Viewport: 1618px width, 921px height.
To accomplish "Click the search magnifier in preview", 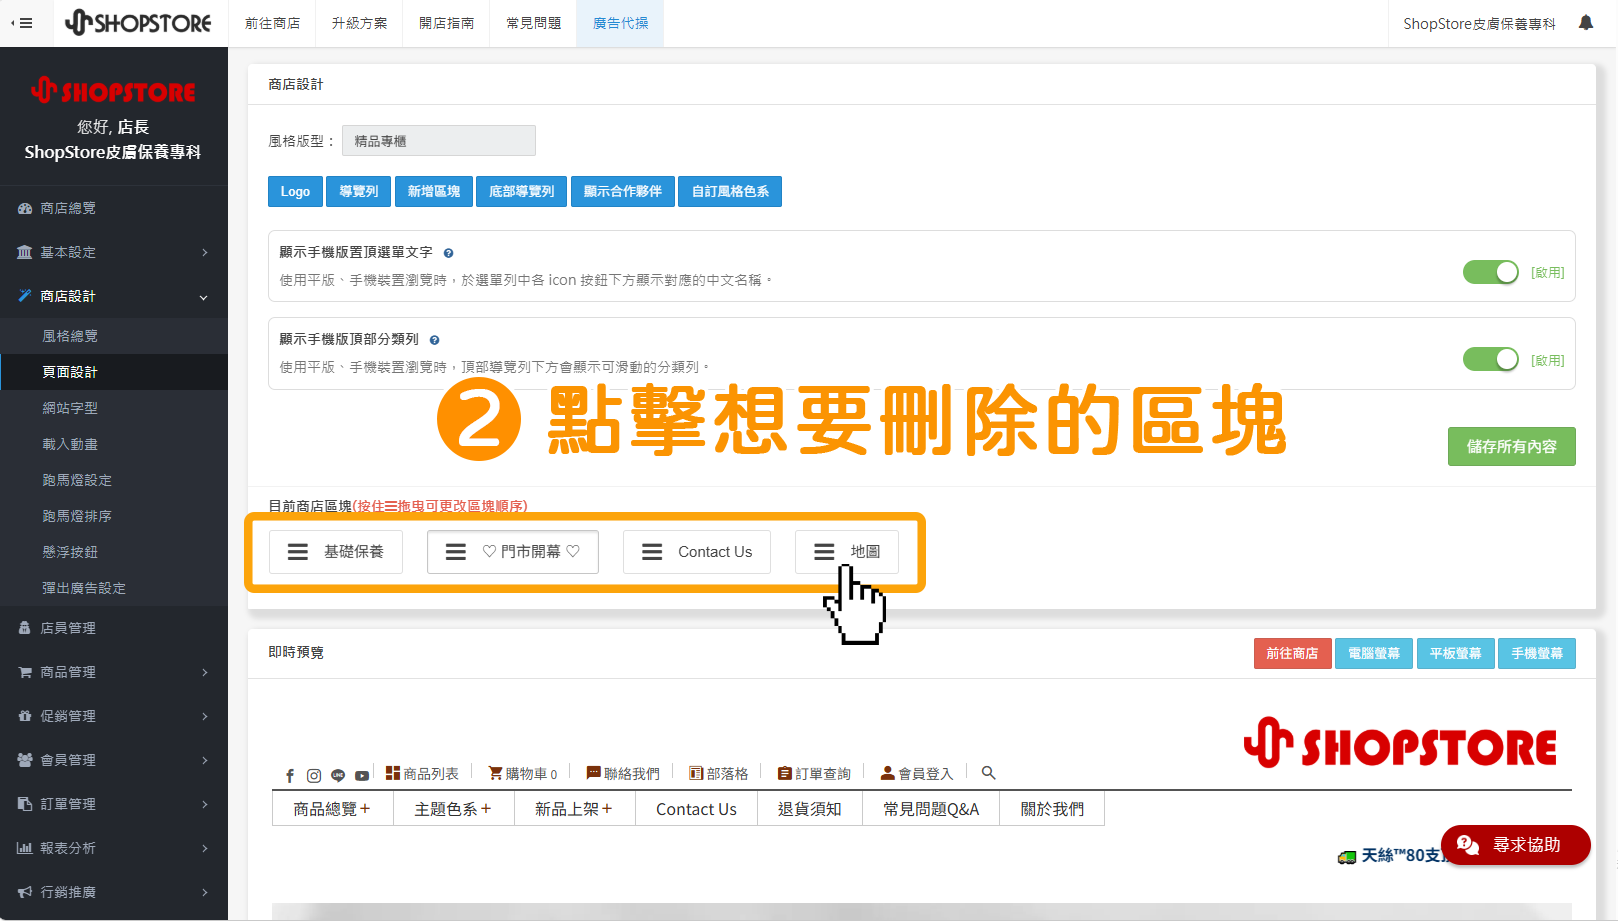I will 989,773.
